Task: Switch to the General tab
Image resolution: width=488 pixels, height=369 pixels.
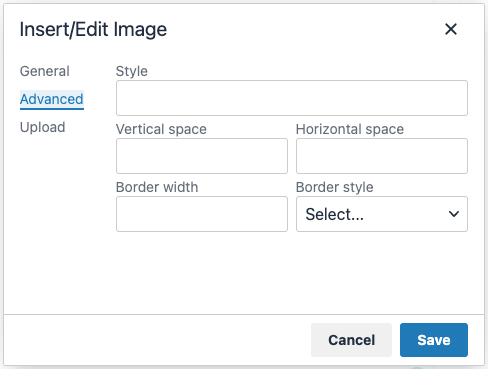Action: 45,71
